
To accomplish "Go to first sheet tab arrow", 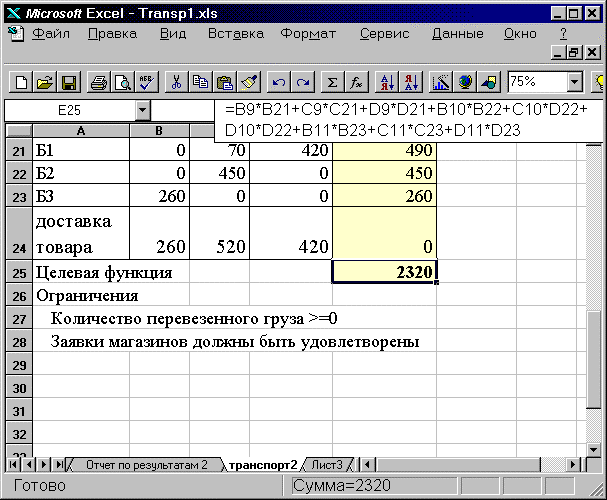I will 13,464.
